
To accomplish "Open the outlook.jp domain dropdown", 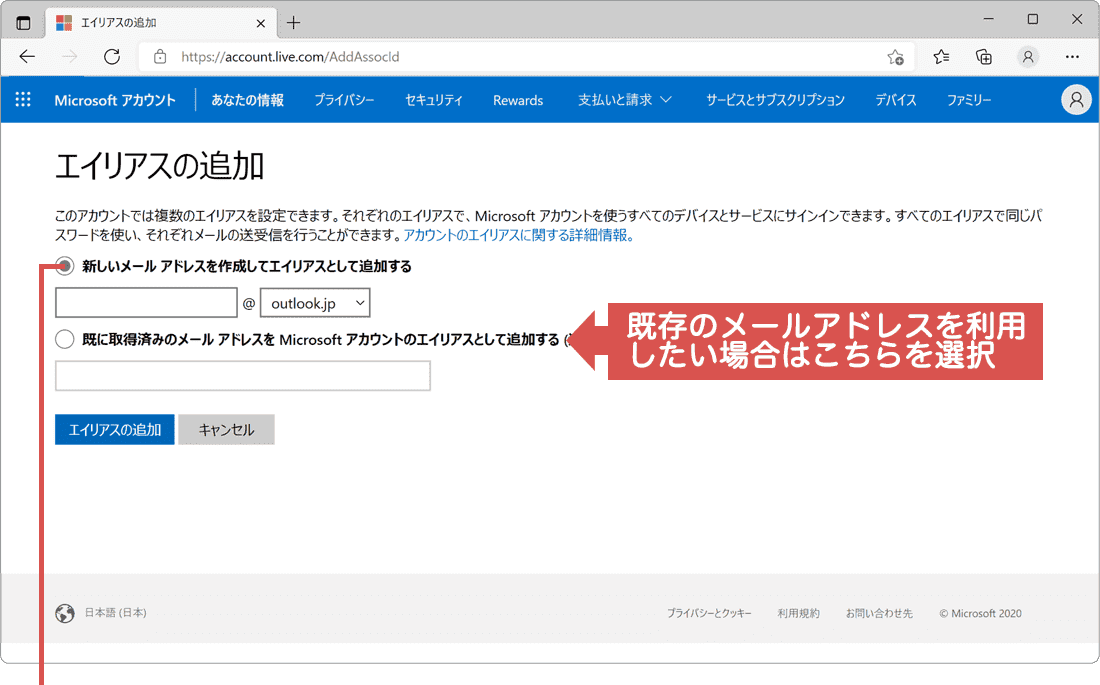I will [x=315, y=302].
